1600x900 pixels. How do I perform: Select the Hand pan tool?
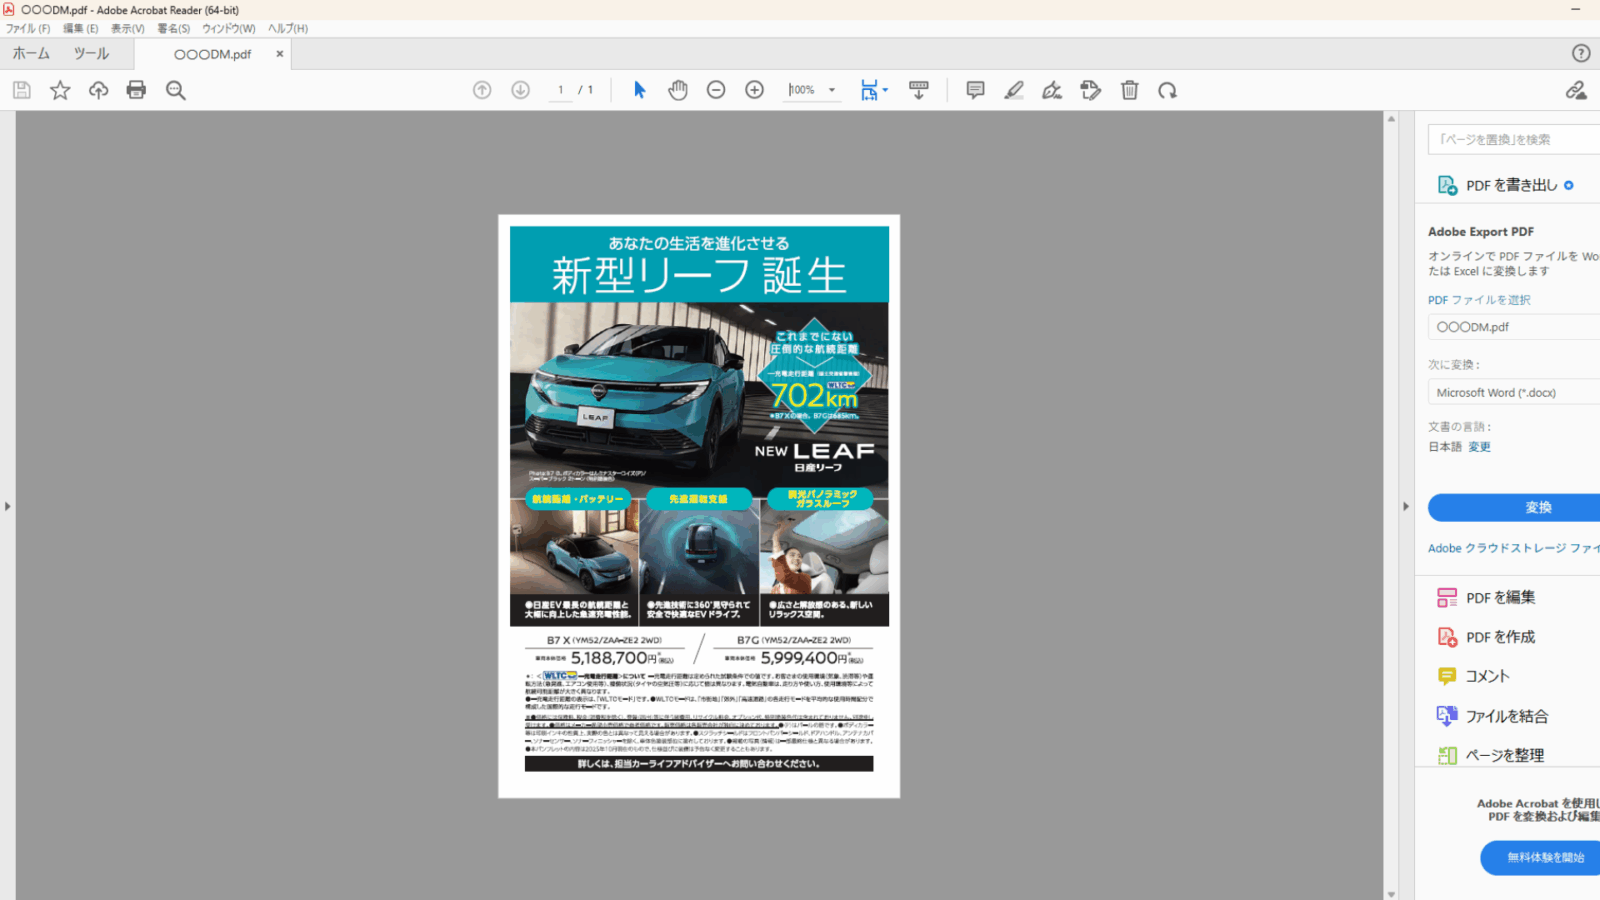pos(678,90)
